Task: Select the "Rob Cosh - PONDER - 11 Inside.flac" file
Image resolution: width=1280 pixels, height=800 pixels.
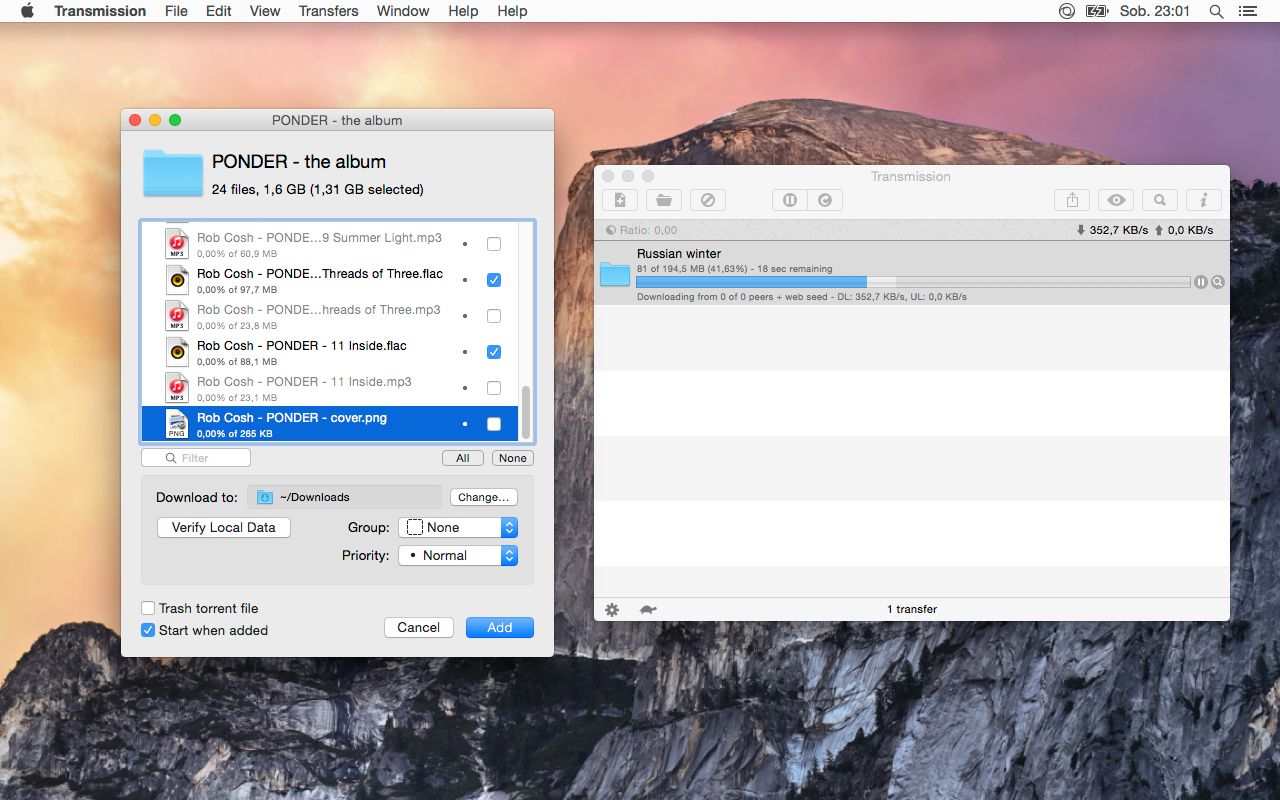Action: point(330,352)
